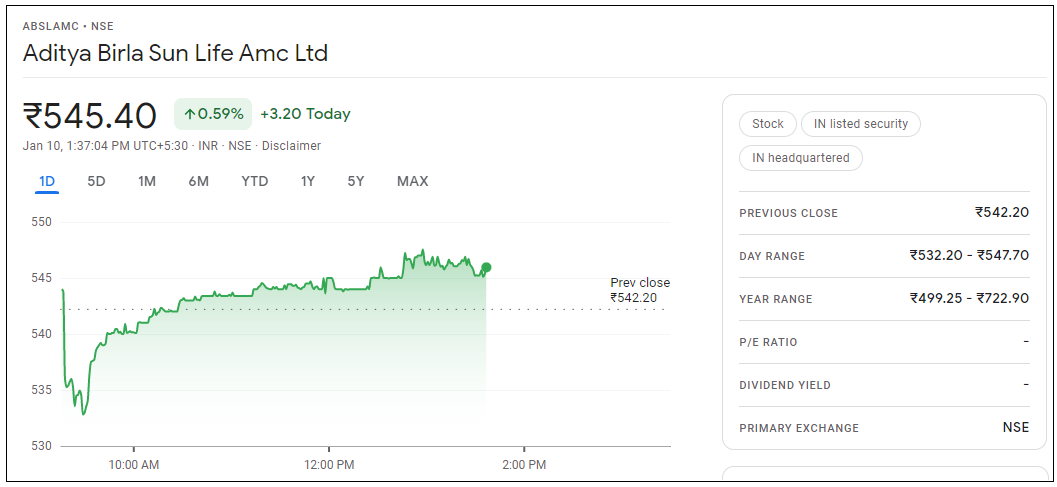This screenshot has width=1057, height=487.
Task: Click the DIVIDEND YIELD label
Action: pyautogui.click(x=785, y=386)
